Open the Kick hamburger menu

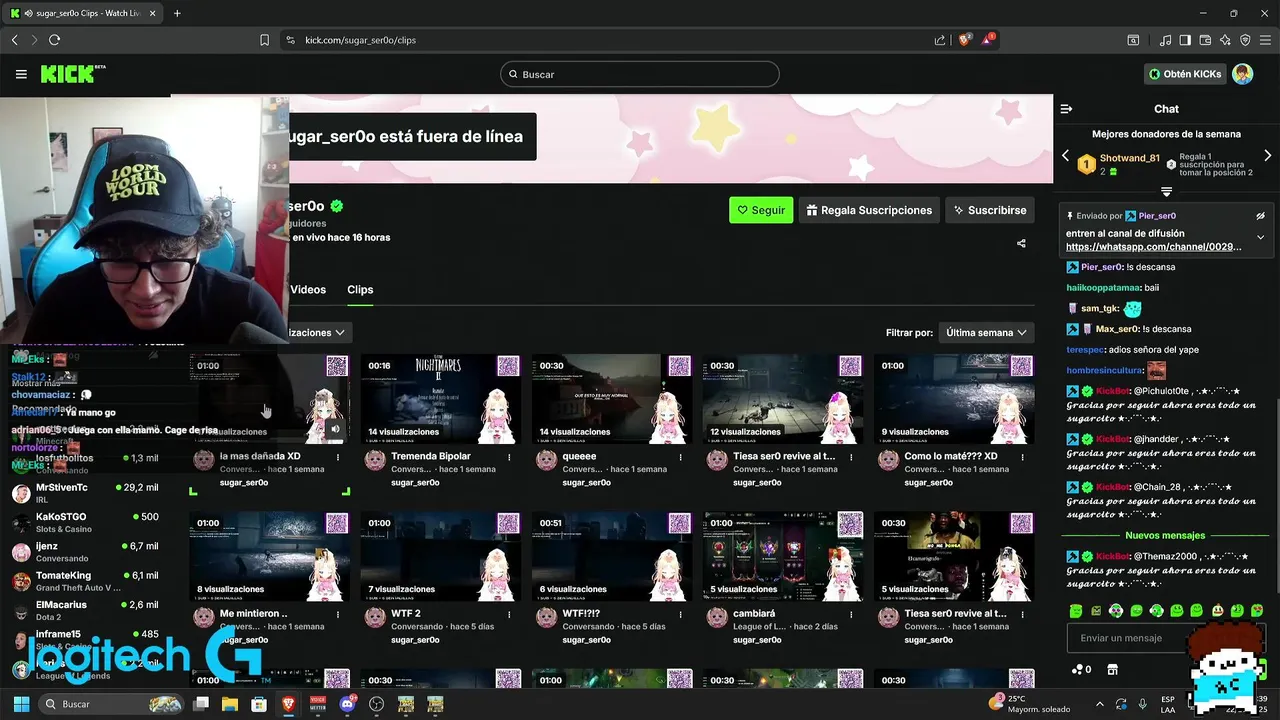click(21, 74)
